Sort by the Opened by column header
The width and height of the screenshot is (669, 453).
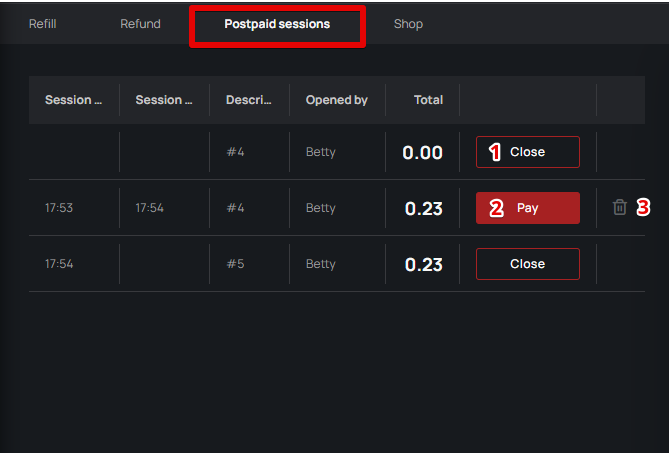[x=336, y=100]
